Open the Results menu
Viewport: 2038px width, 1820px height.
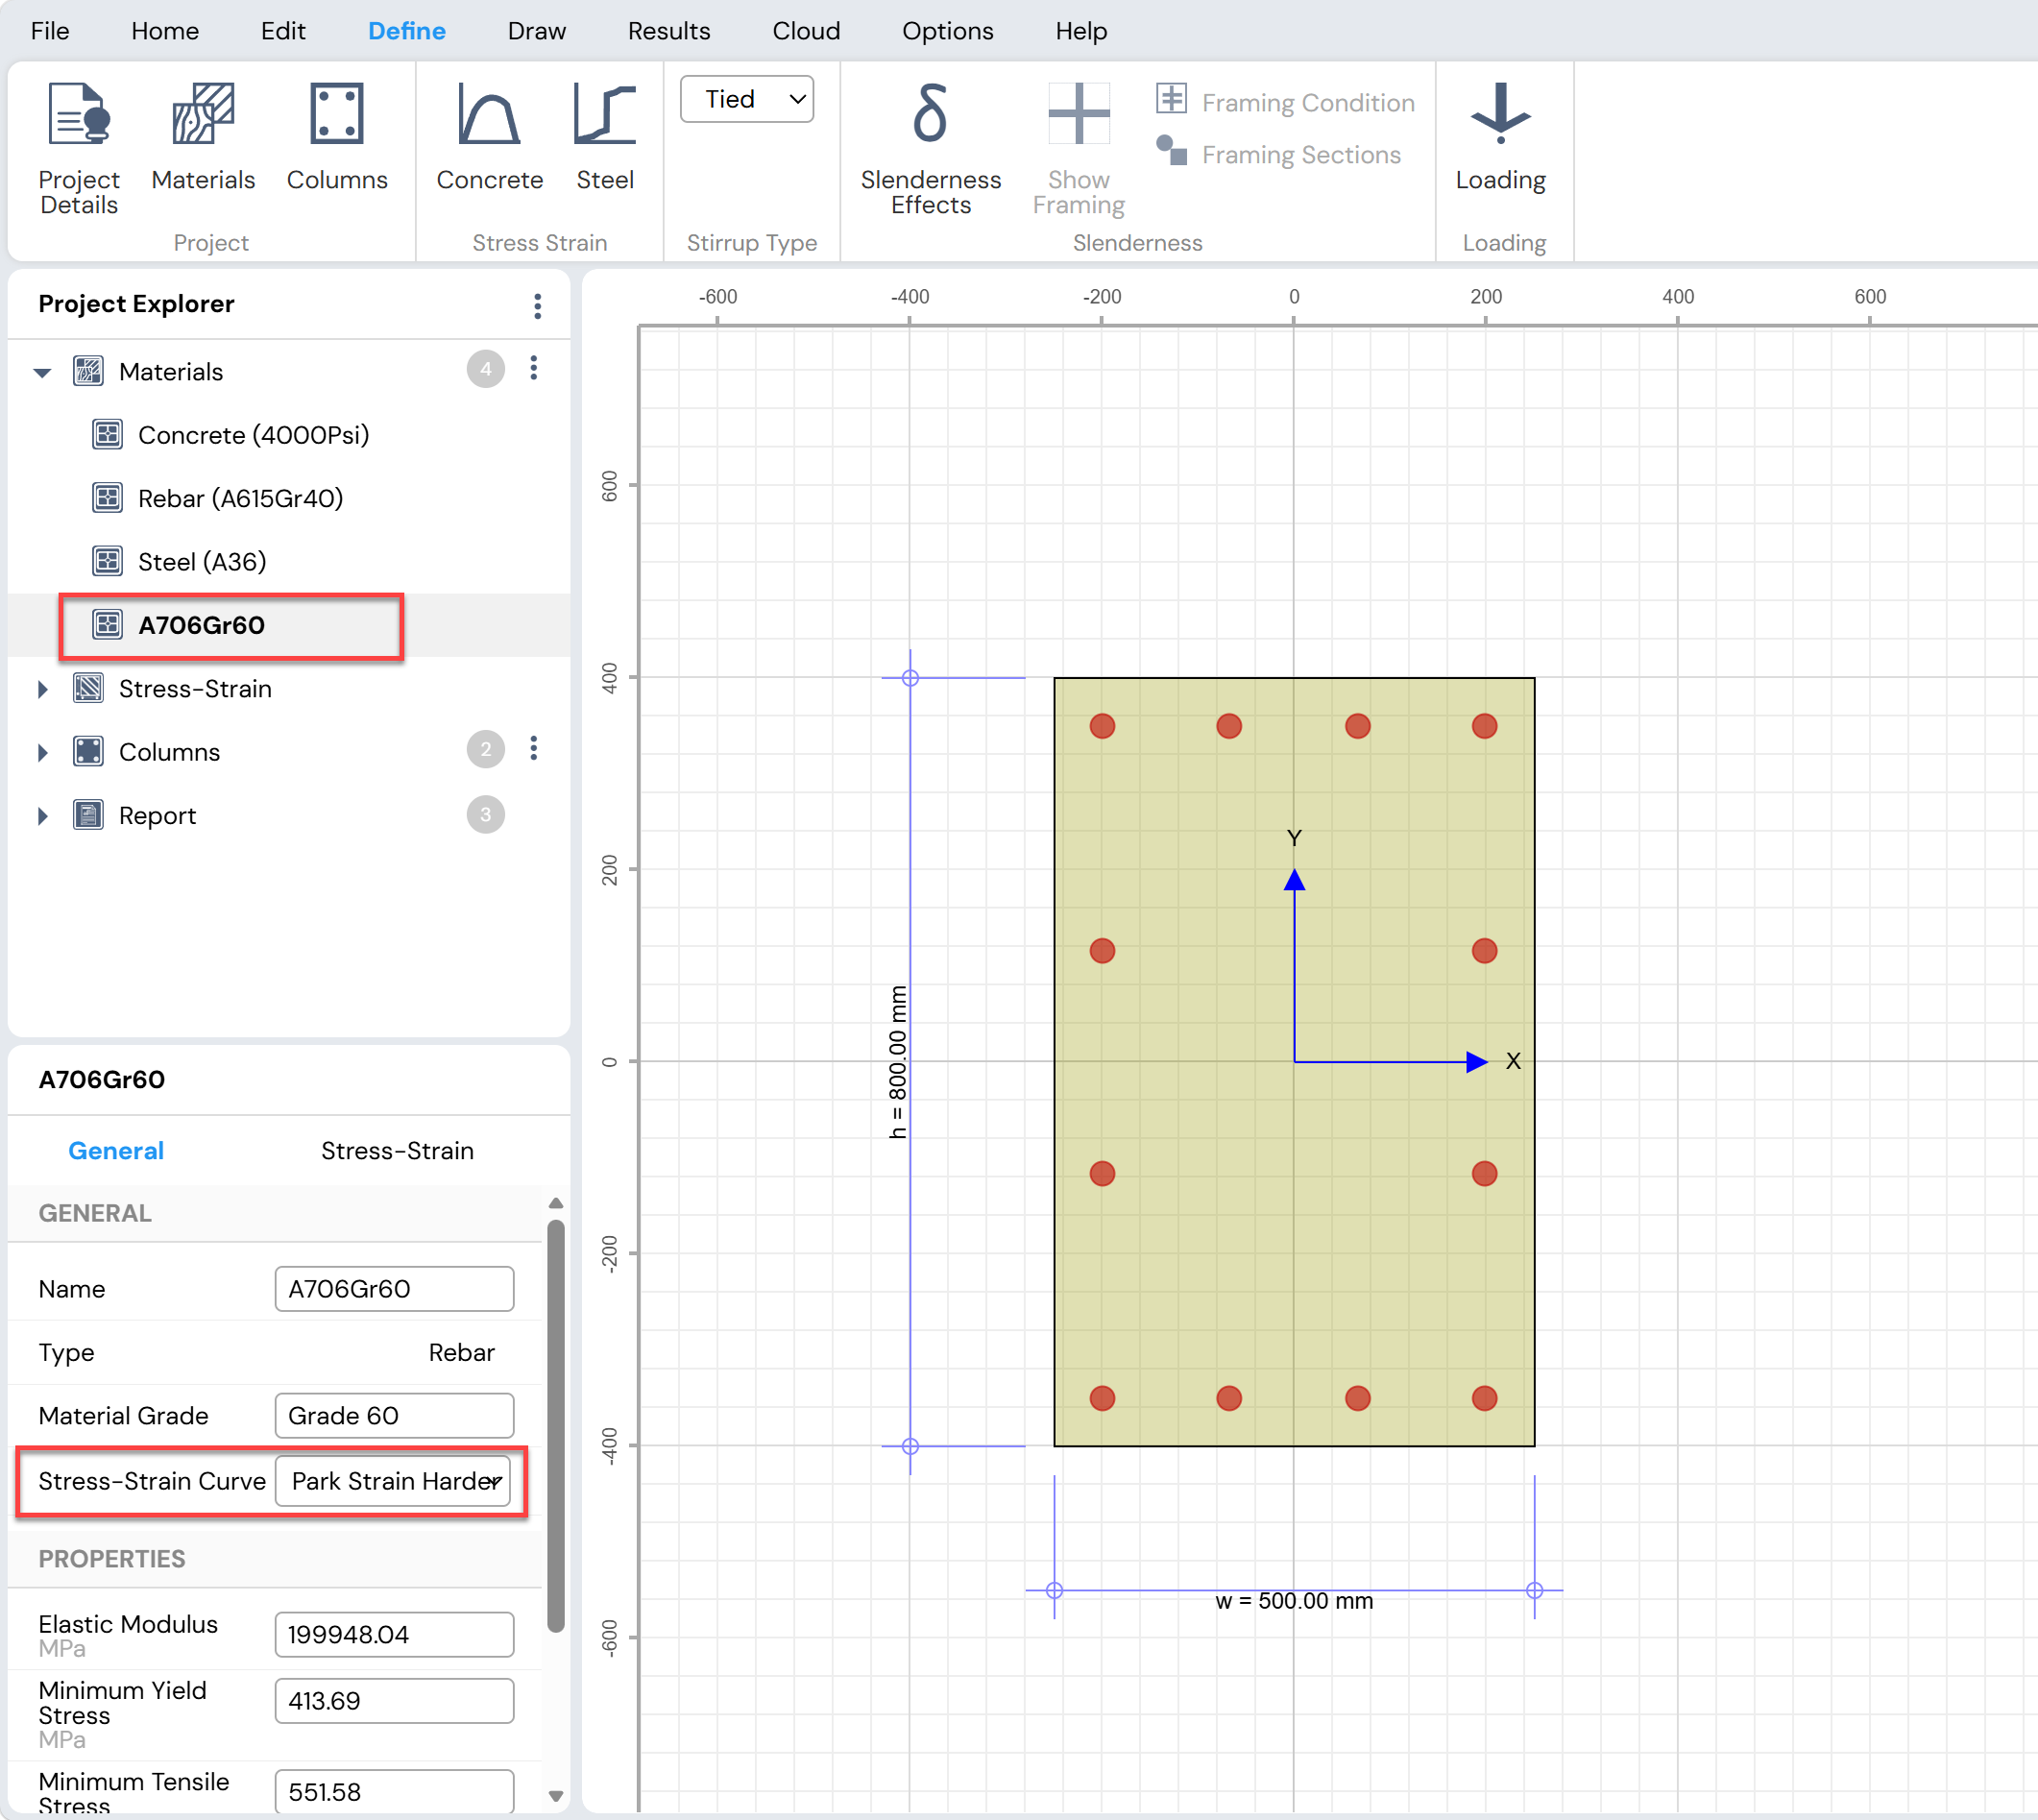[669, 31]
